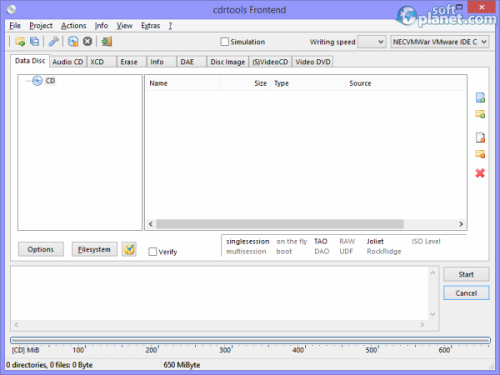
Task: Toggle the Verify checkbox
Action: [153, 252]
